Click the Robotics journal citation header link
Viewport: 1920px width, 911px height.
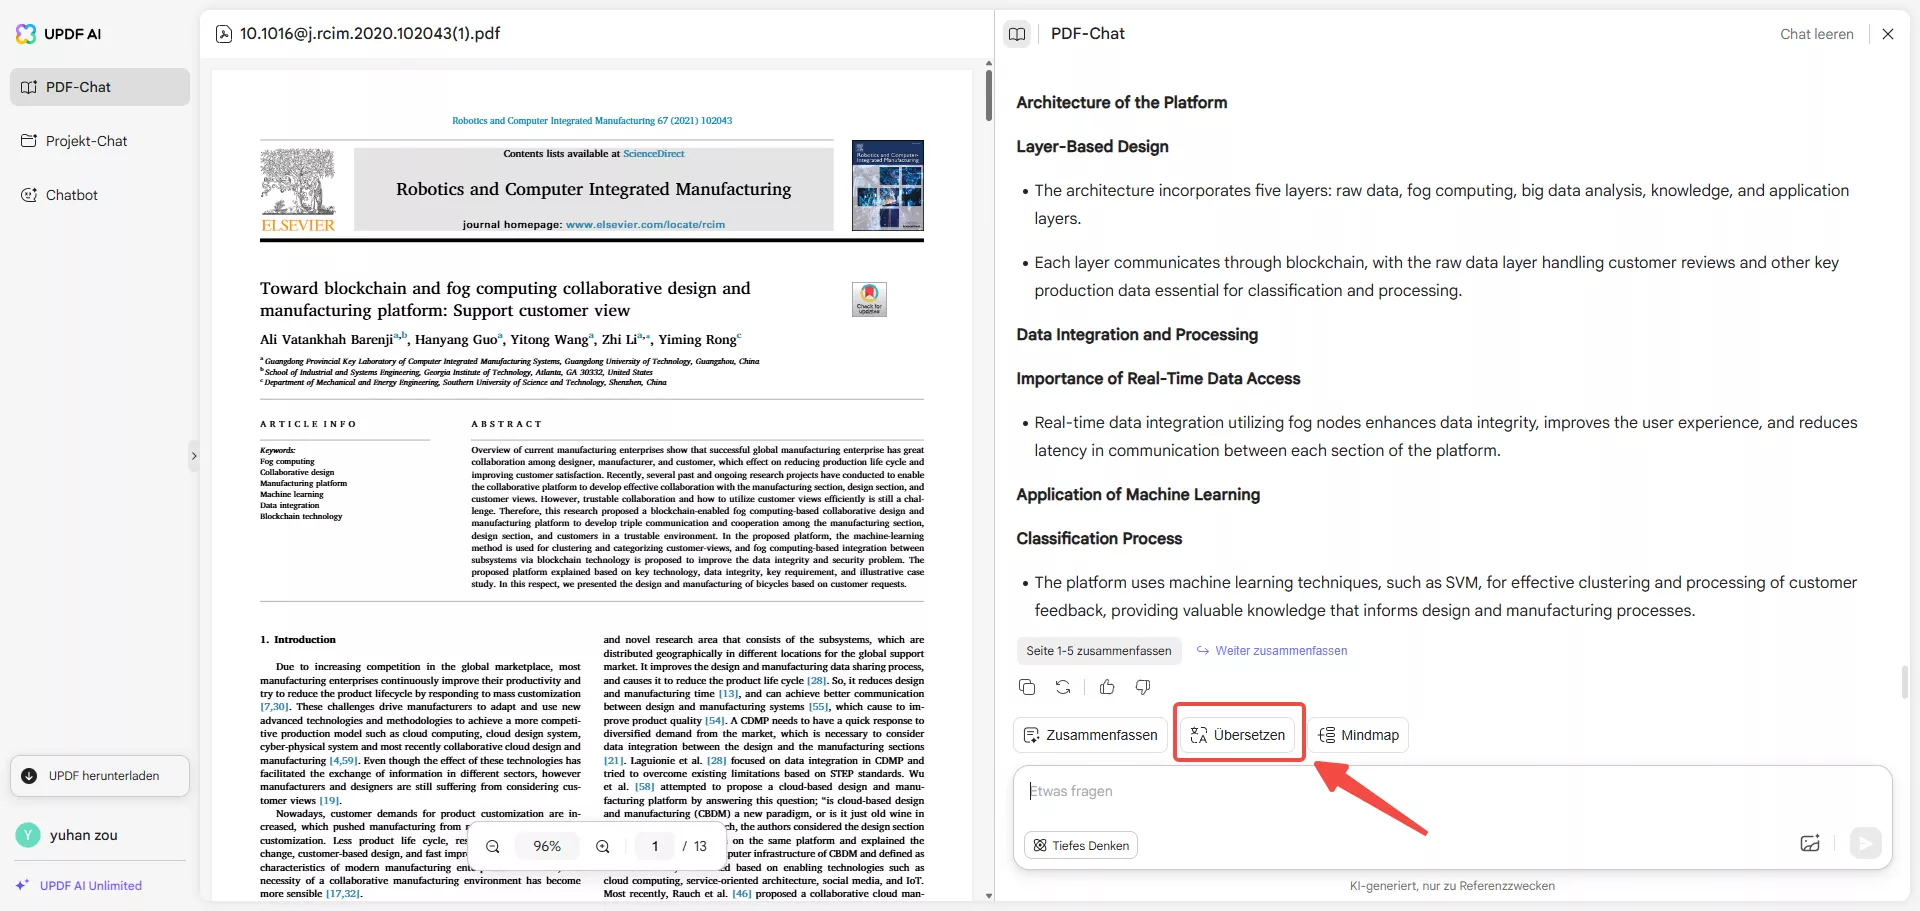tap(592, 121)
